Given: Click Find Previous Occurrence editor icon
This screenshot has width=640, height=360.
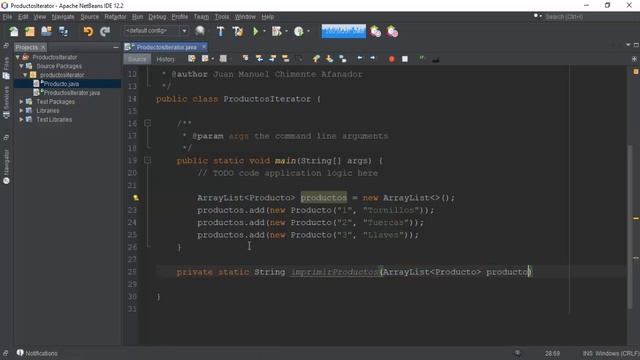Looking at the screenshot, I should 259,59.
